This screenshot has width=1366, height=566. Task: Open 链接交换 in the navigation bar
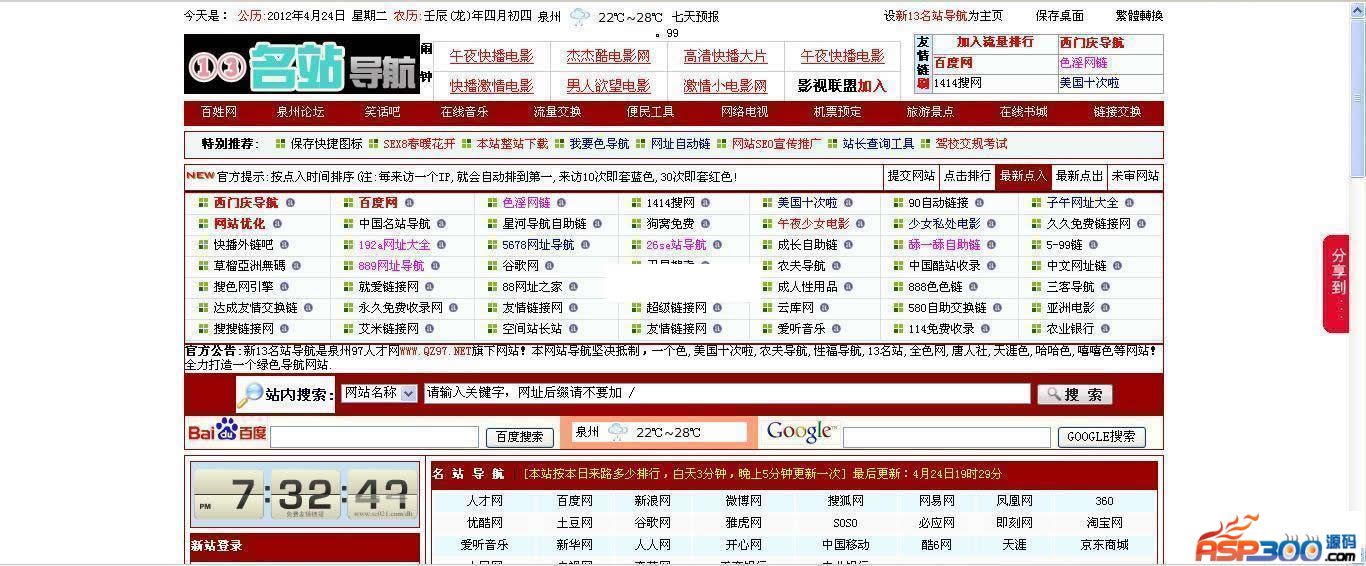click(x=1117, y=112)
